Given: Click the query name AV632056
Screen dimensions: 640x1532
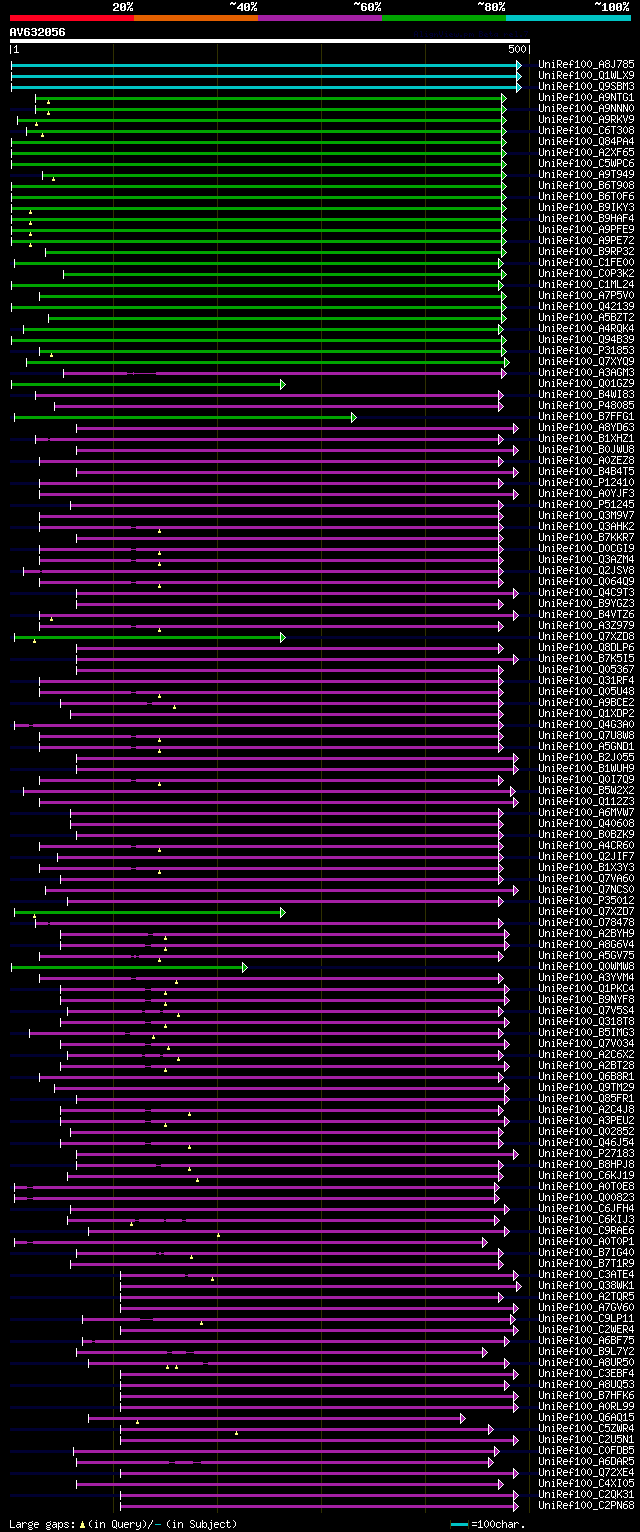Looking at the screenshot, I should (x=38, y=32).
